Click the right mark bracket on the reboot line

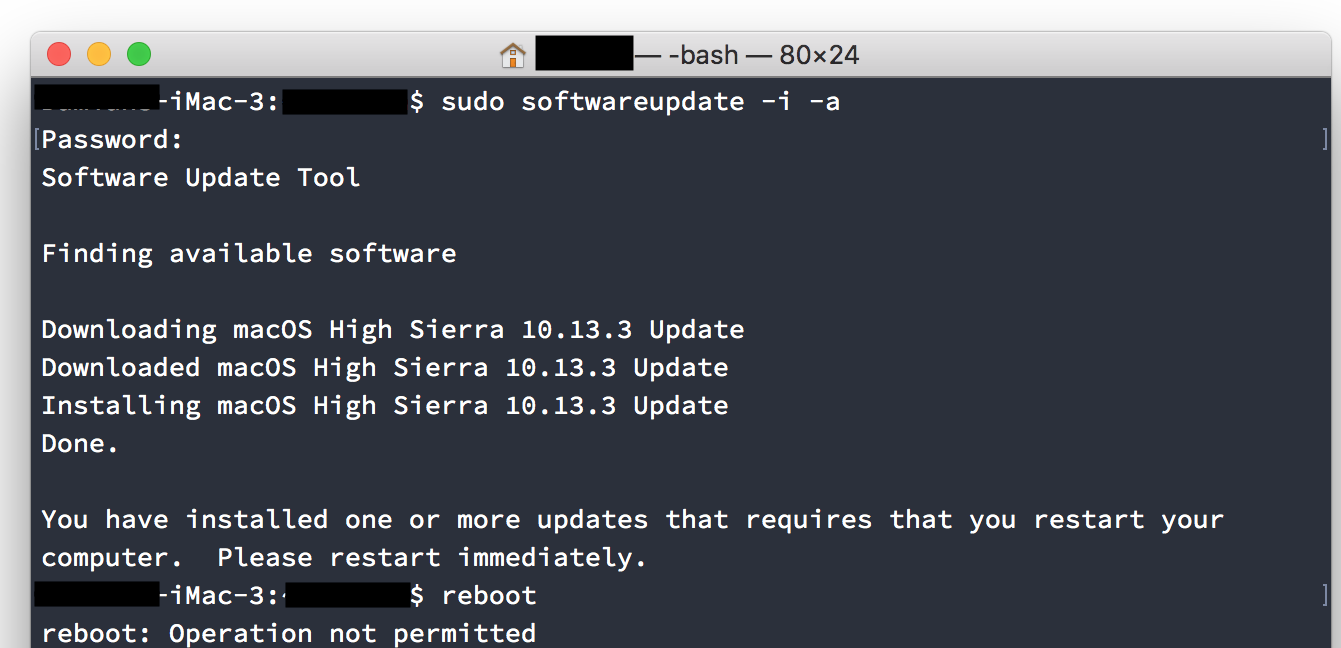[1325, 595]
